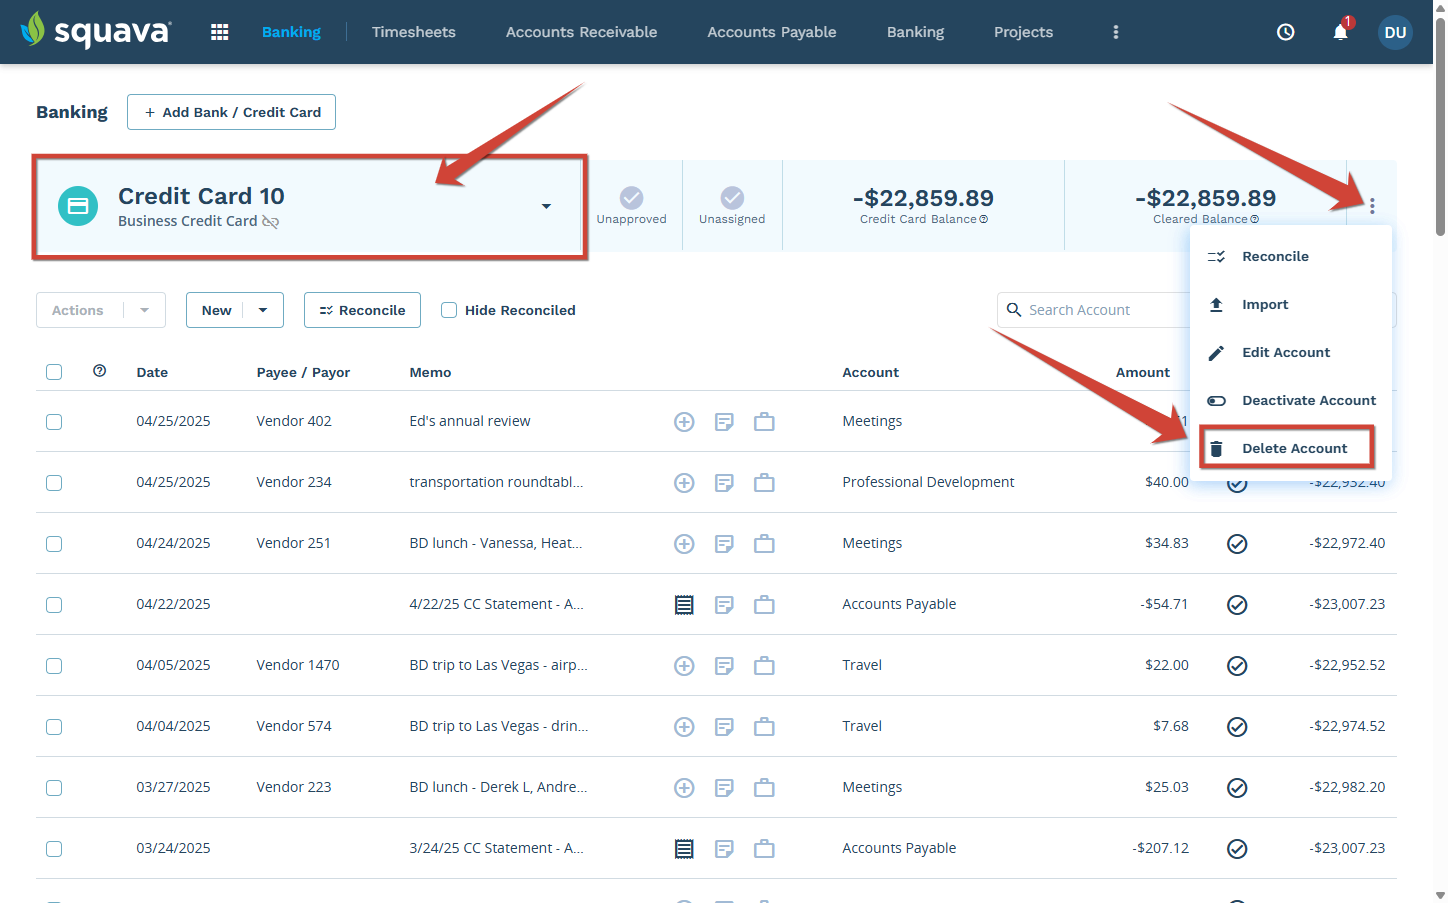Viewport: 1448px width, 903px height.
Task: Open the apps grid icon
Action: [220, 32]
